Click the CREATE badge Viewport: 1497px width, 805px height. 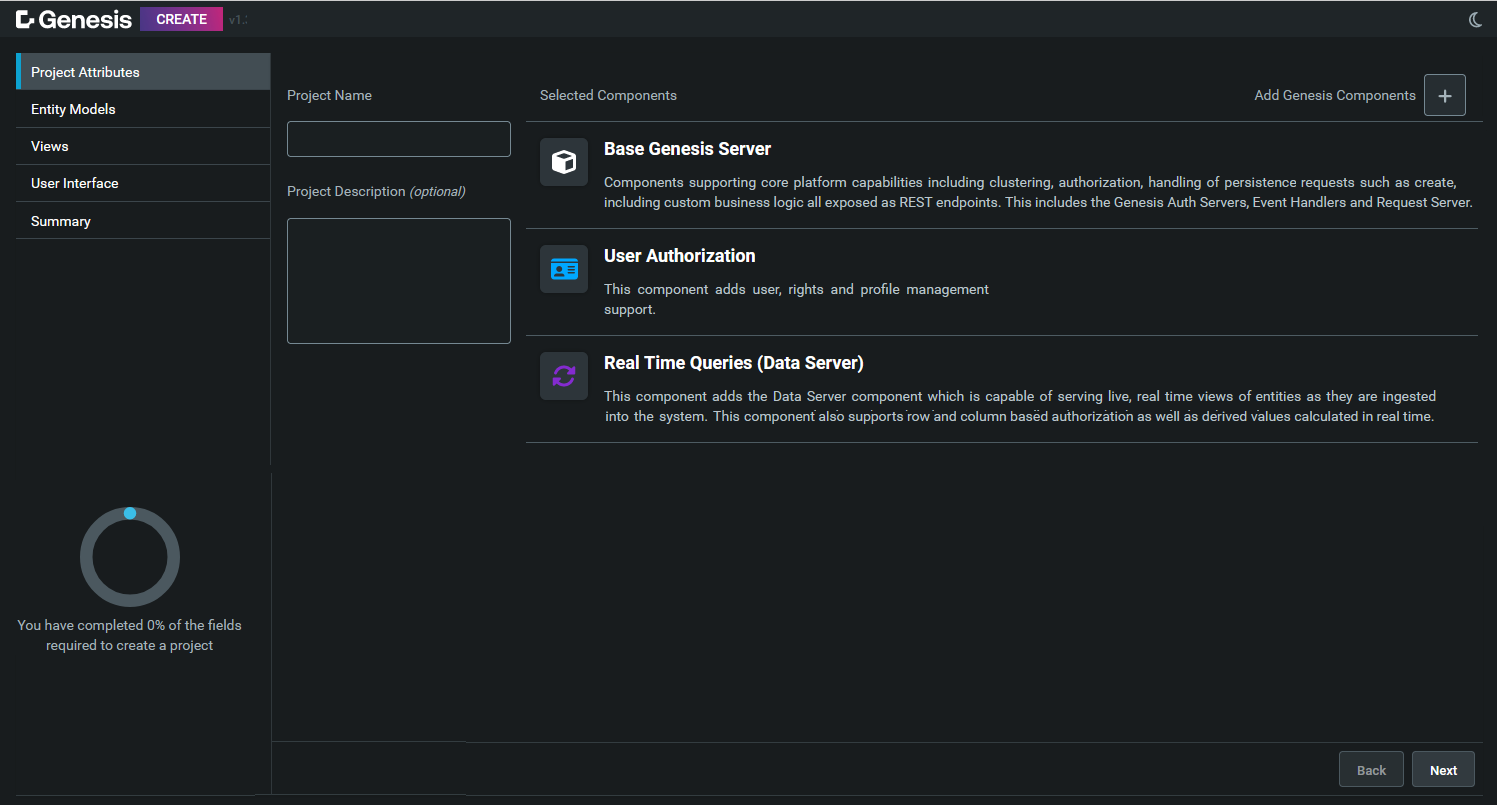[x=181, y=19]
